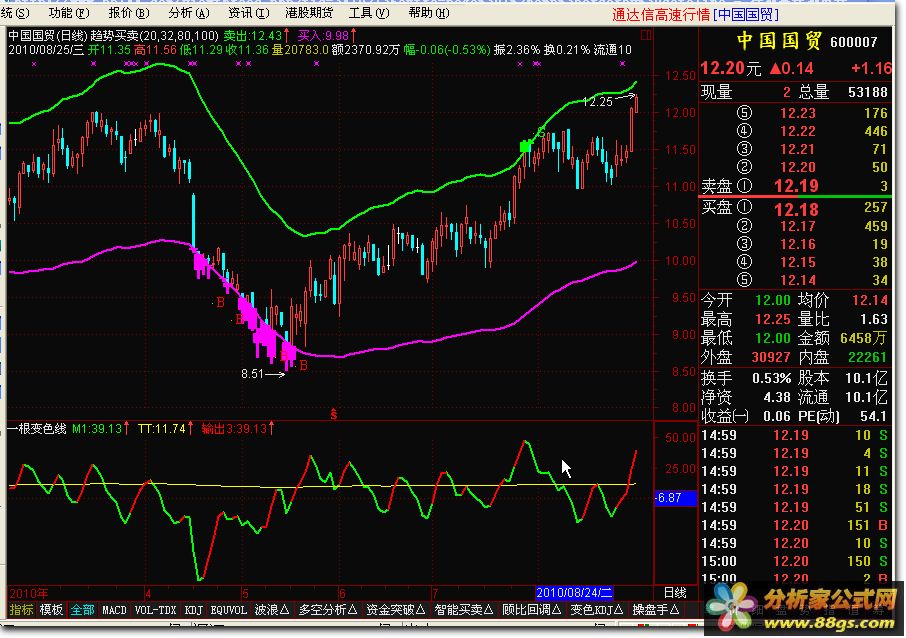The image size is (906, 638).
Task: Click the 2010年 timeline year label
Action: (29, 594)
